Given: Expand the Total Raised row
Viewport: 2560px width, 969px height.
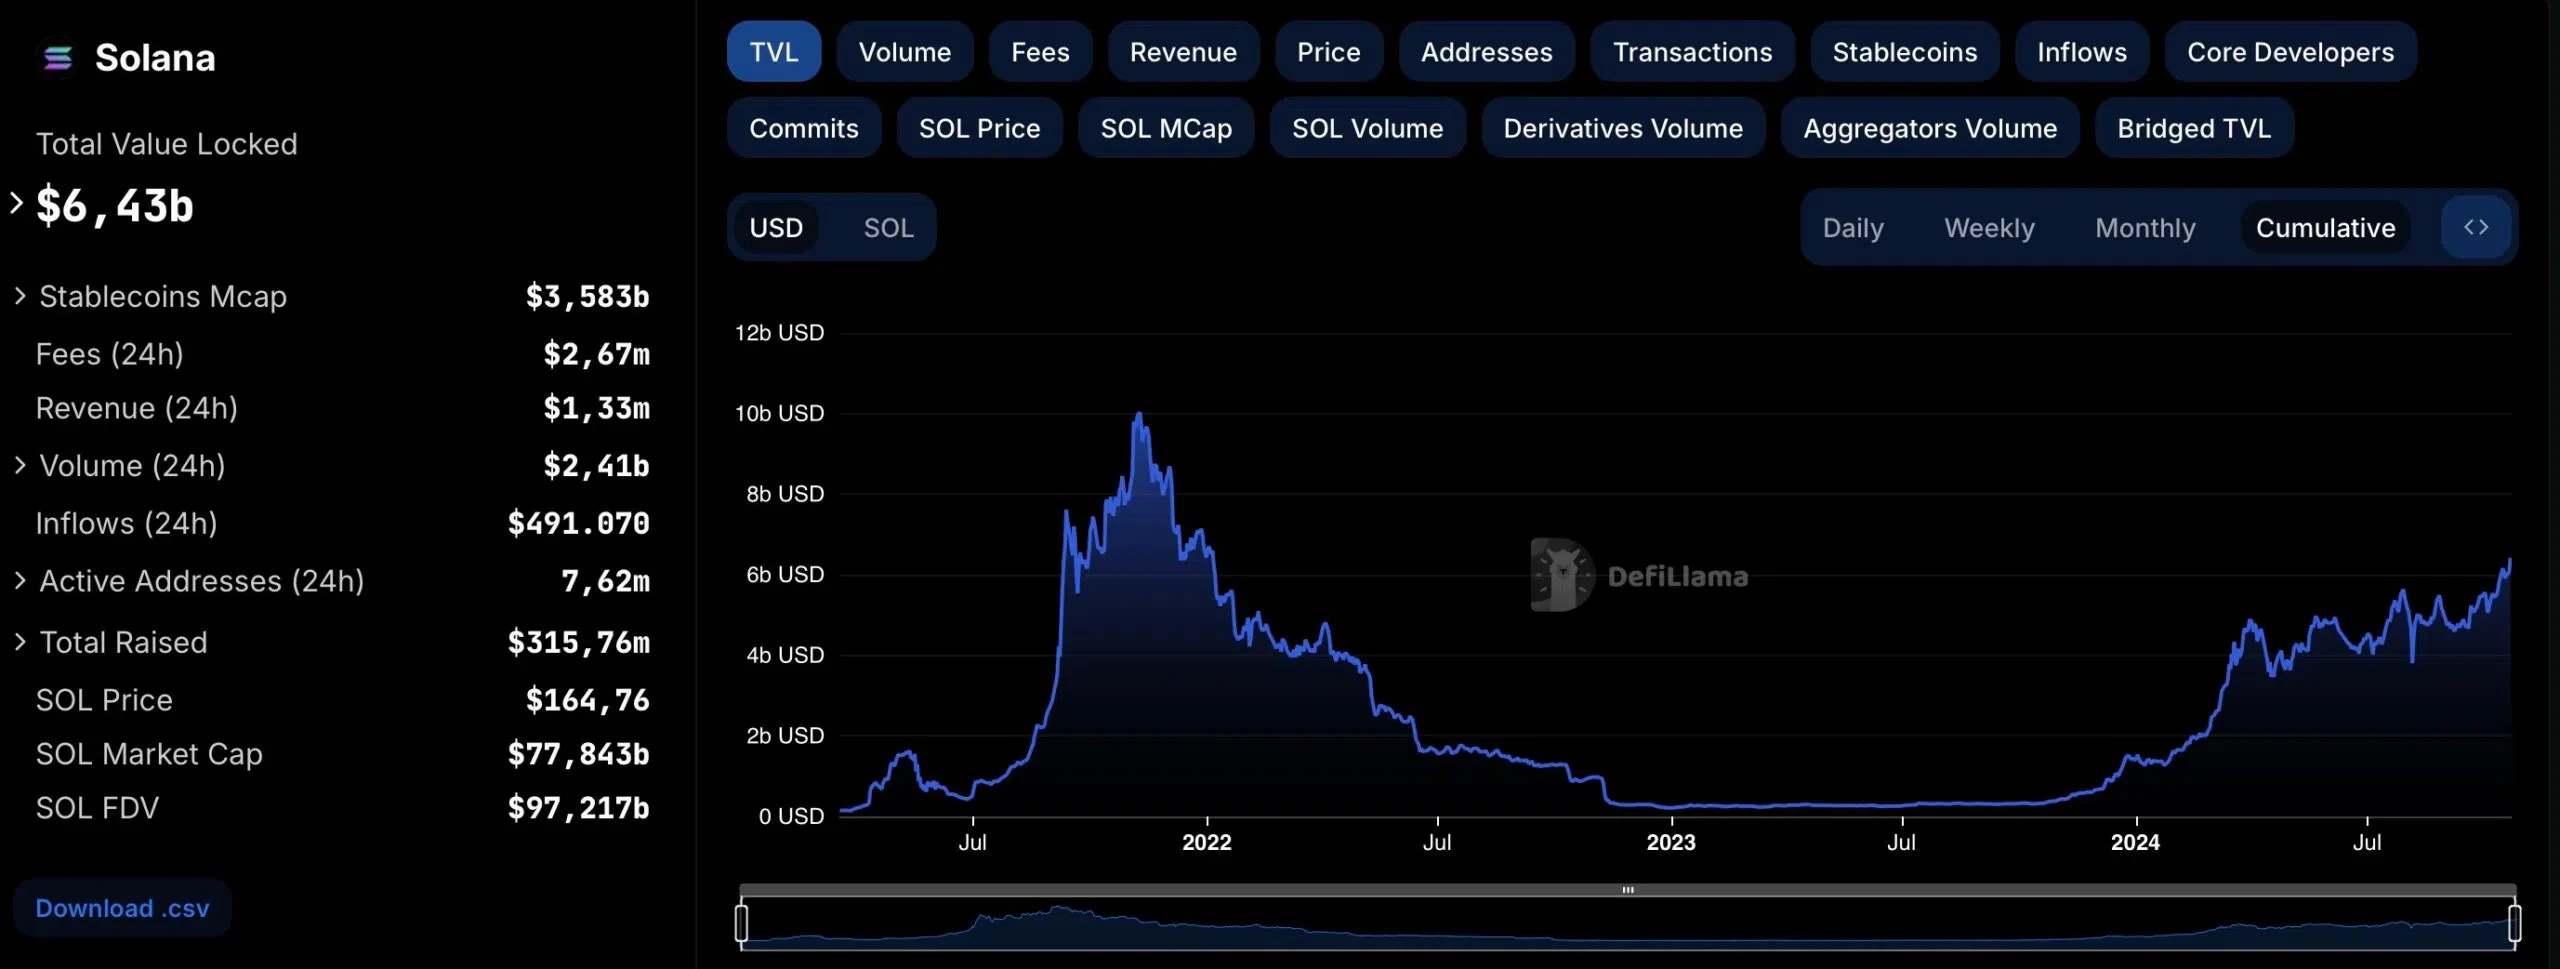Looking at the screenshot, I should [20, 642].
